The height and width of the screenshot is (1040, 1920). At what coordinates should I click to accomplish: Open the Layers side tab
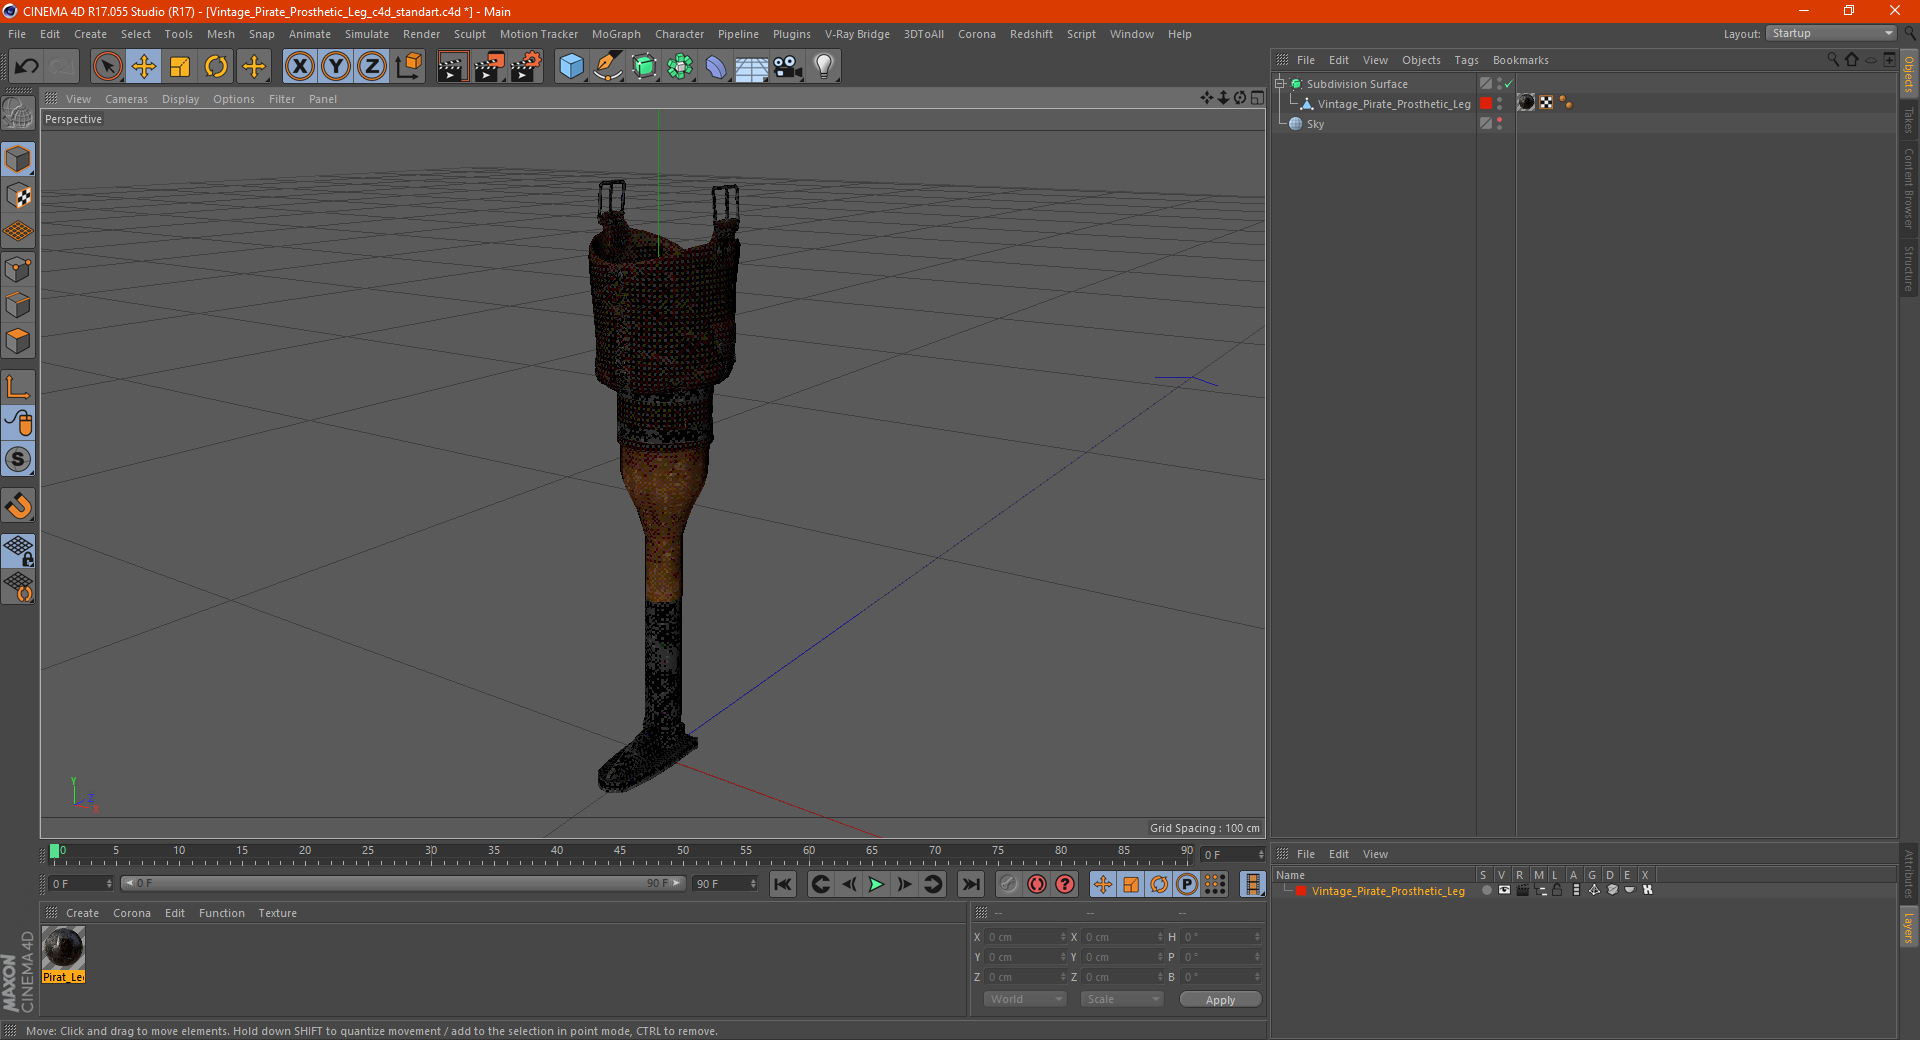coord(1909,927)
